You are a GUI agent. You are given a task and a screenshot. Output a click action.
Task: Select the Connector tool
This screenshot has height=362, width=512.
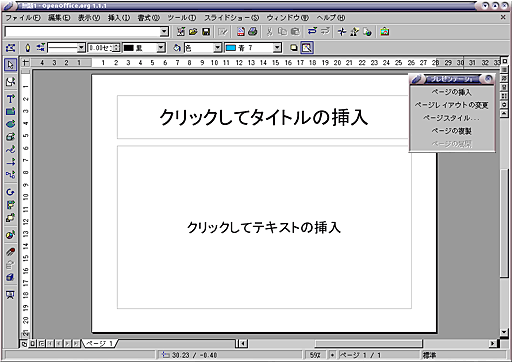point(10,174)
